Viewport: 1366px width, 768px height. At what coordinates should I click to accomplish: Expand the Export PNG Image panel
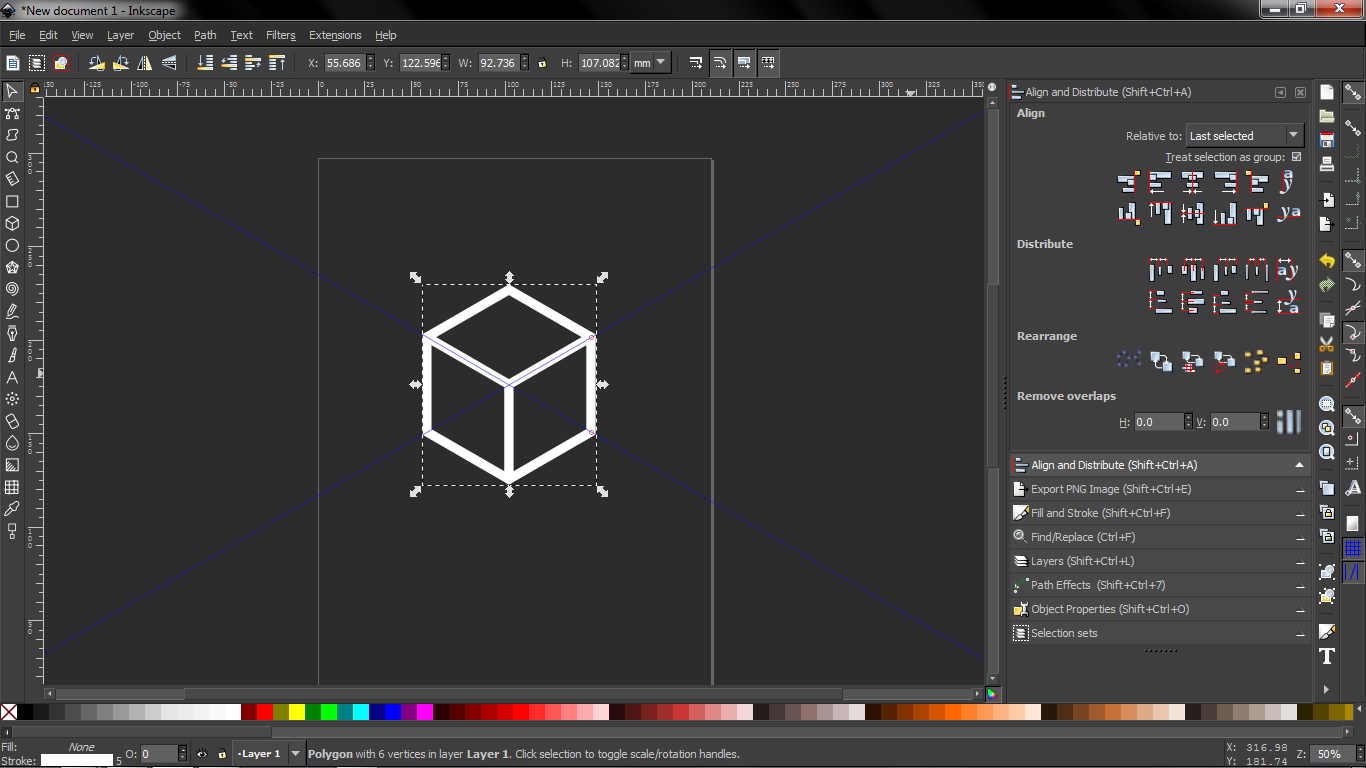[x=1160, y=489]
